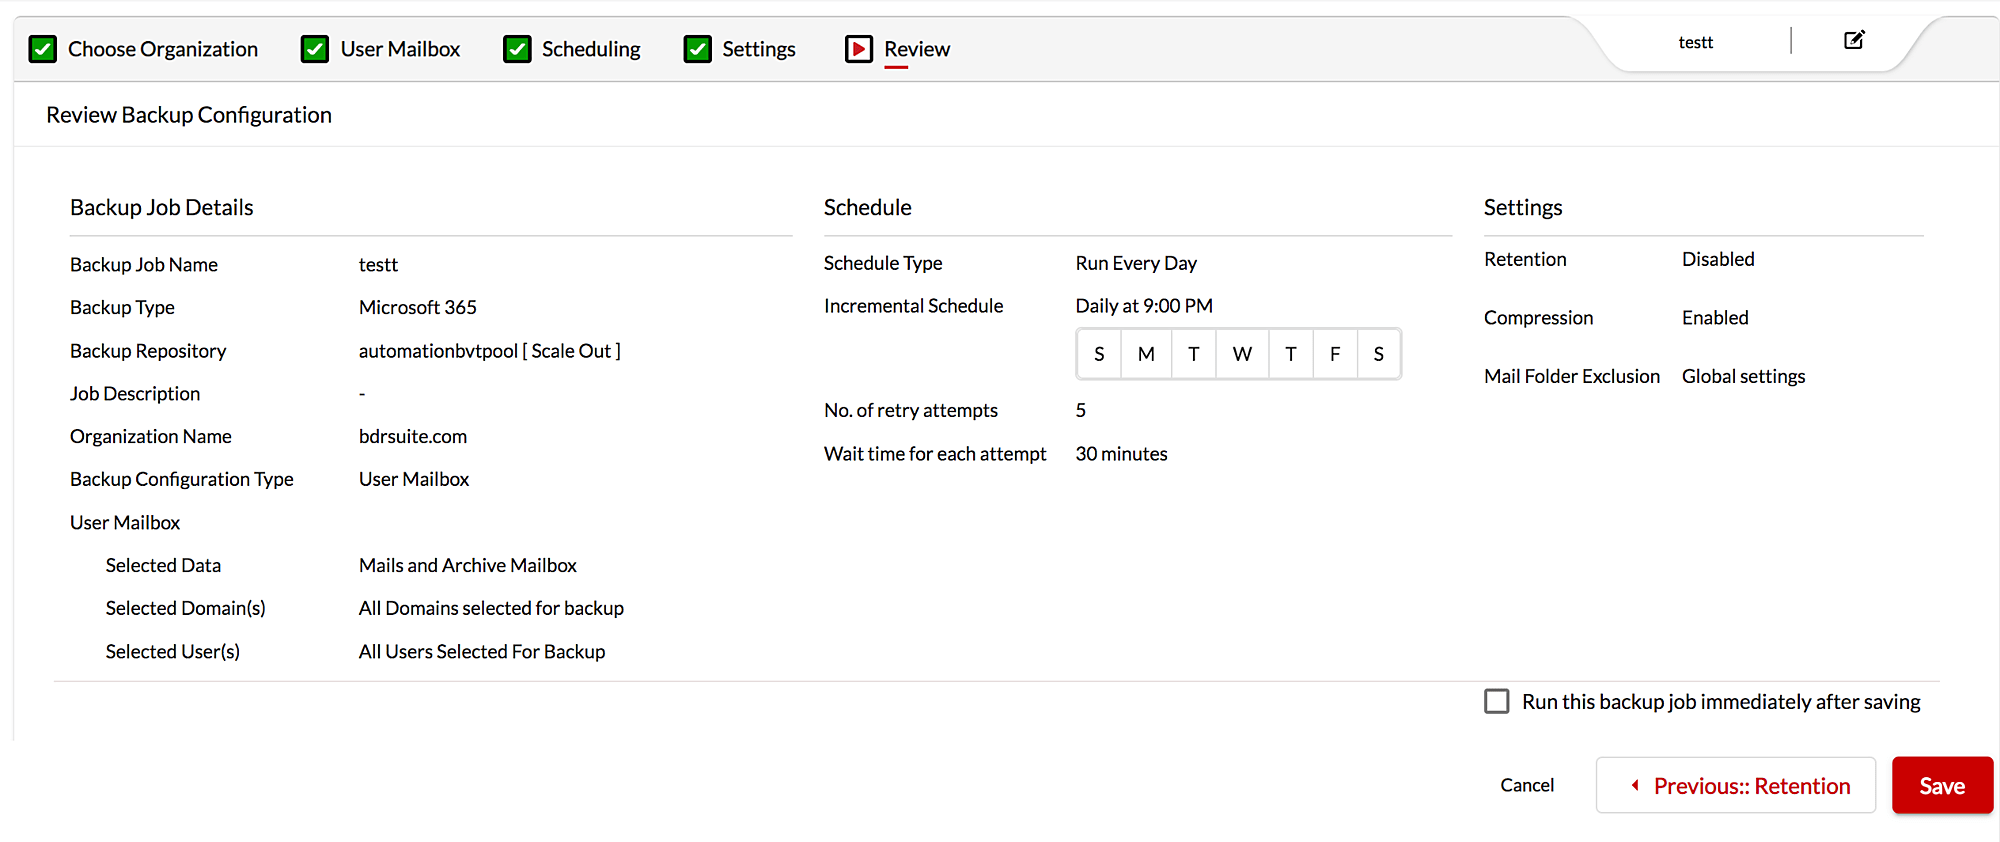Switch to the Settings step
Viewport: 2000px width, 842px height.
point(759,49)
